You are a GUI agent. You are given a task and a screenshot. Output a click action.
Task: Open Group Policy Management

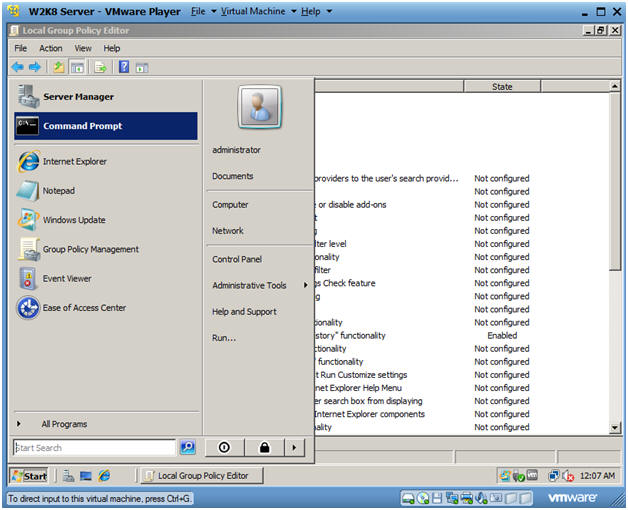point(106,249)
